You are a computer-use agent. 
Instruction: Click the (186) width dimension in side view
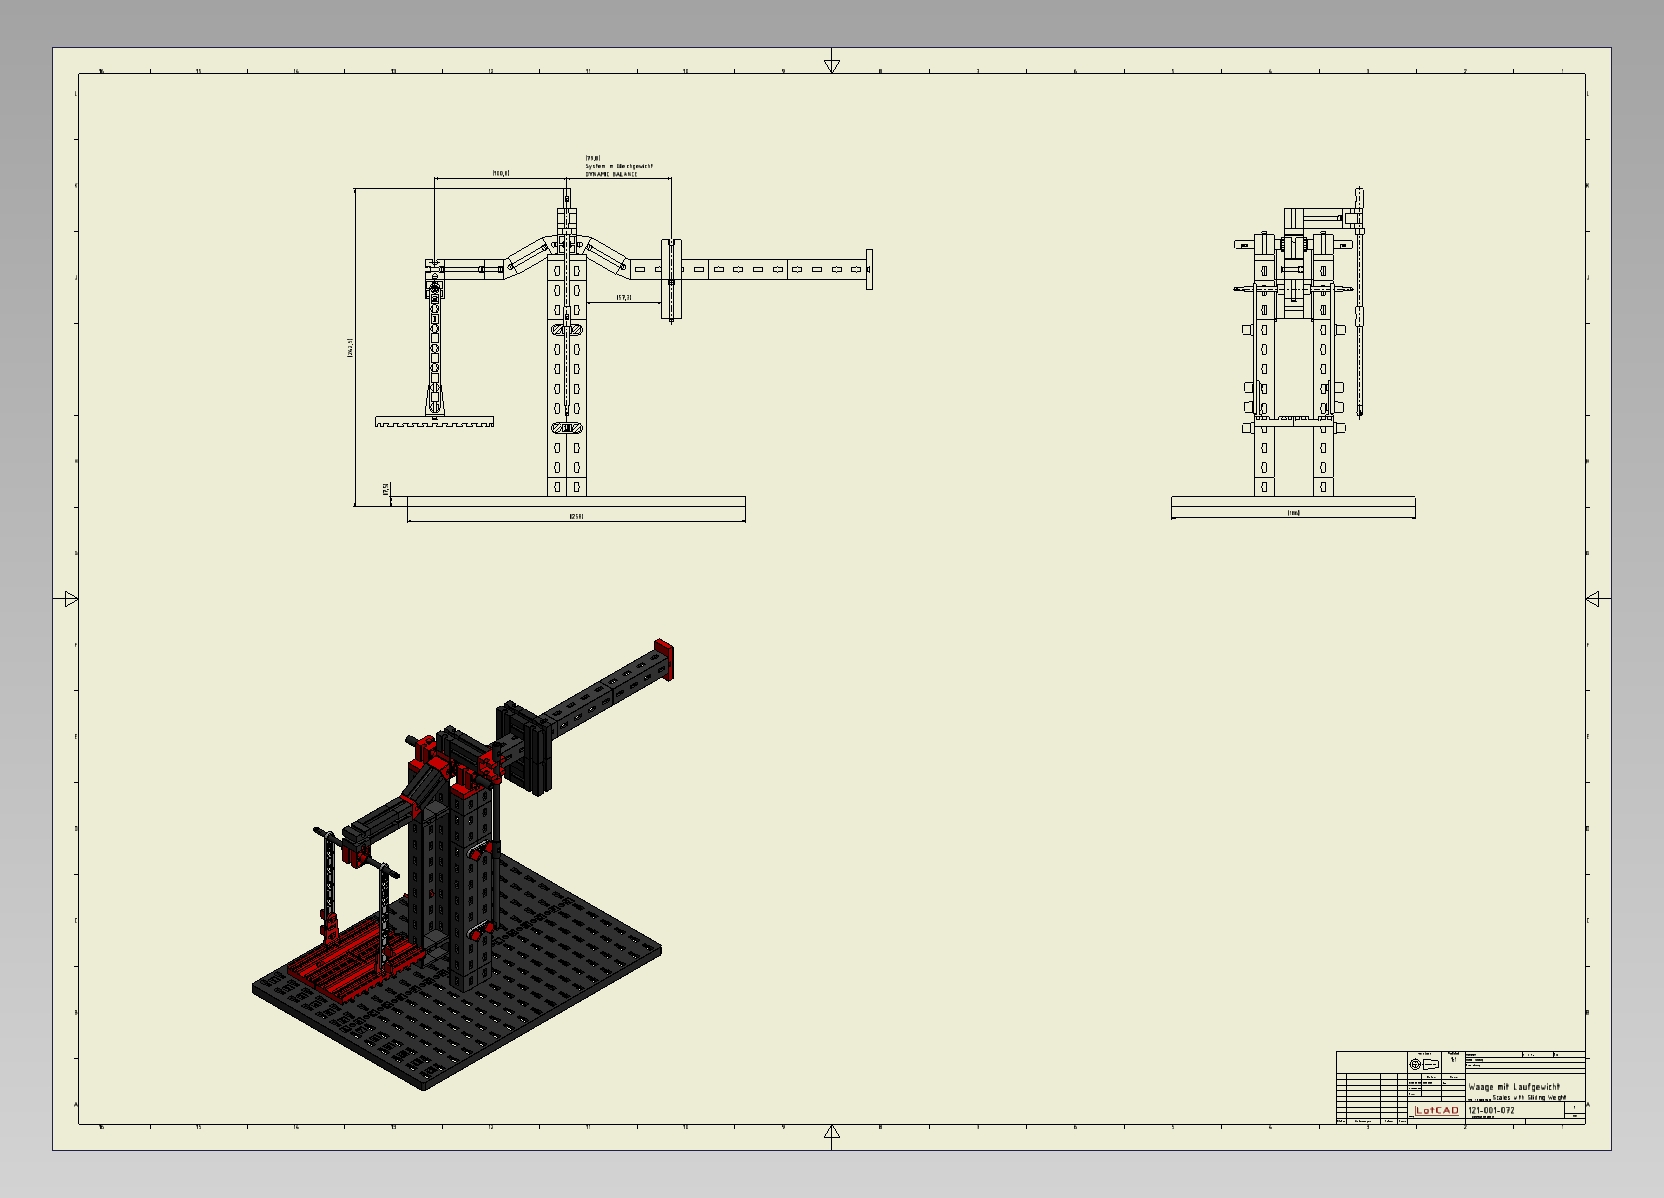(1294, 513)
